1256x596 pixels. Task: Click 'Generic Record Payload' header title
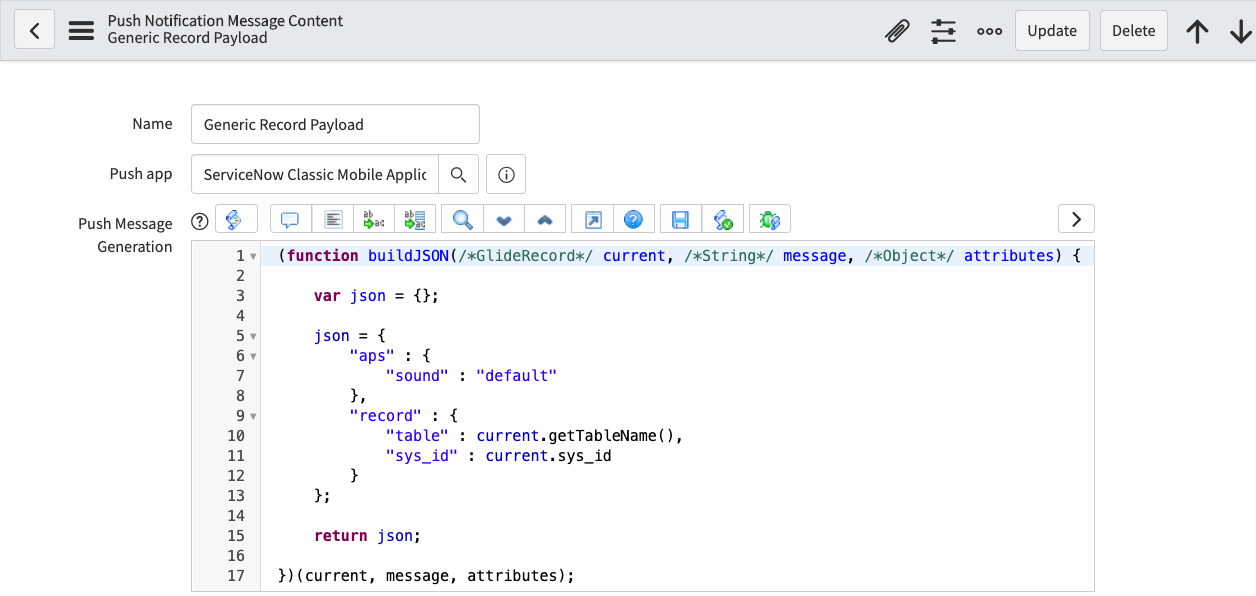click(x=188, y=38)
